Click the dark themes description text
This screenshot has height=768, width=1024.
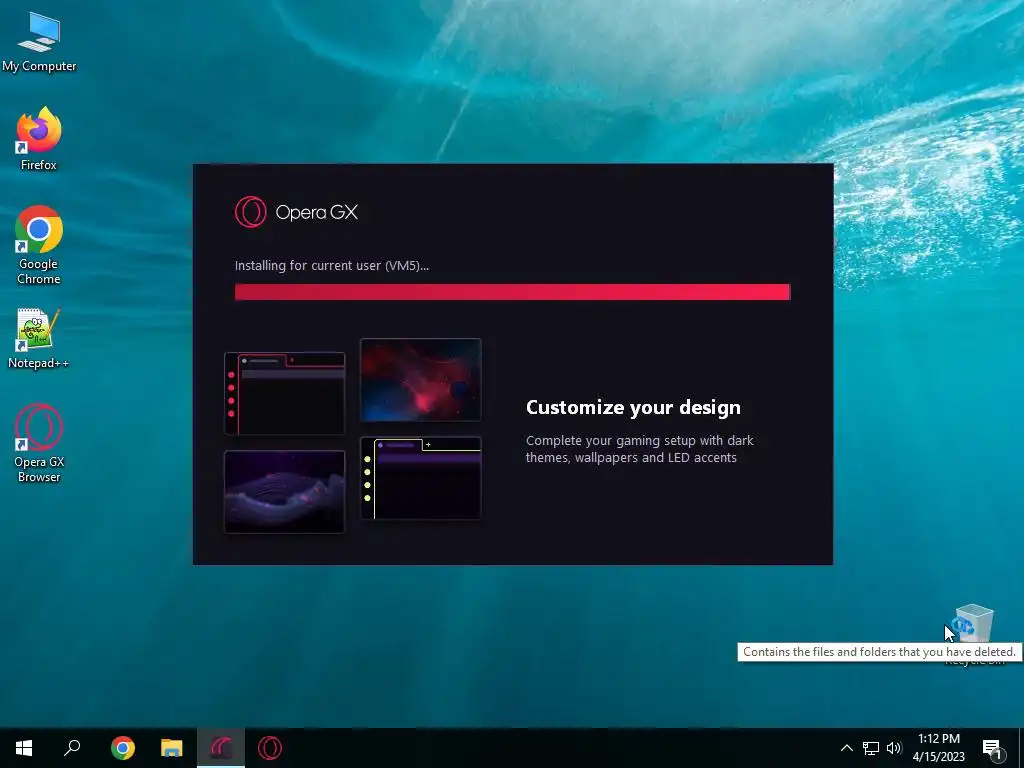click(639, 449)
